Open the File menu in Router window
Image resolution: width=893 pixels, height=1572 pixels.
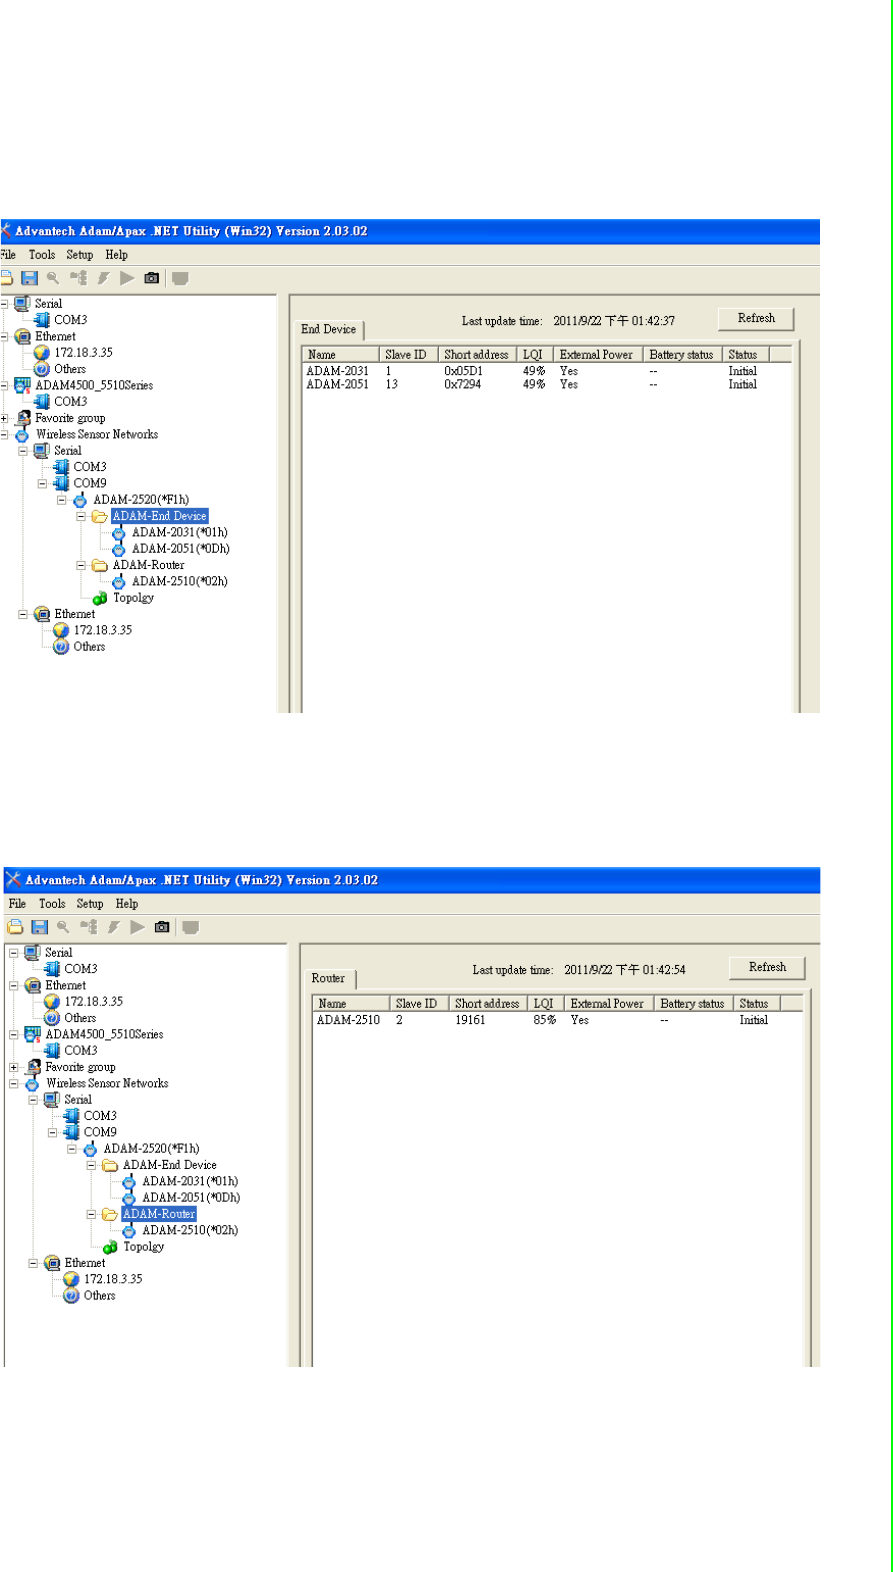[x=17, y=904]
